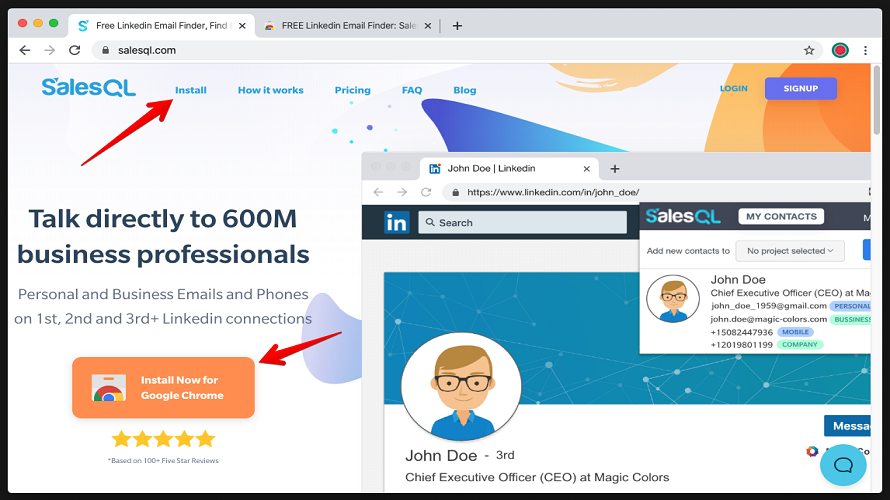Close the John Doe | Linkedin demo tab
Image resolution: width=890 pixels, height=500 pixels.
[x=586, y=169]
